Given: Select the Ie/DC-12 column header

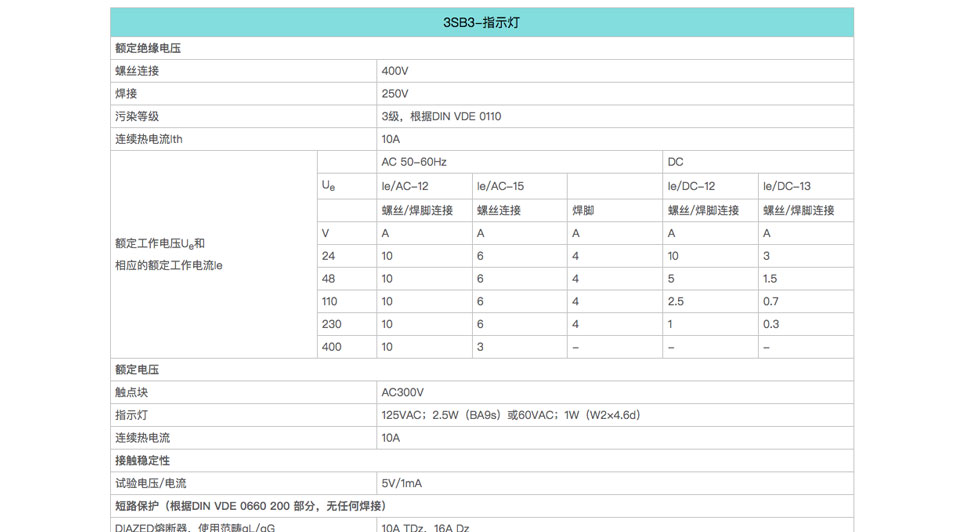Looking at the screenshot, I should [691, 186].
